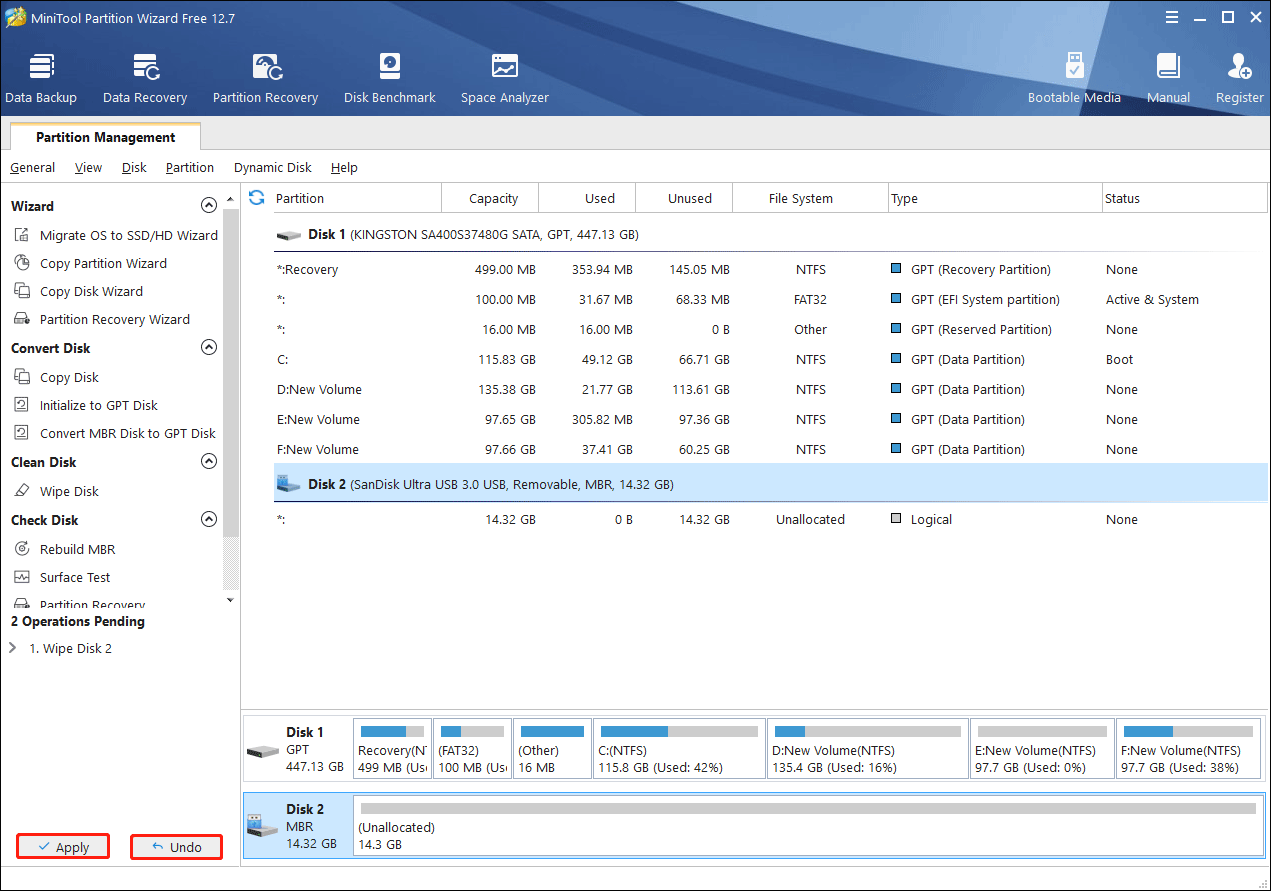Click the sidebar scroll-down arrow
The image size is (1271, 891).
tap(231, 600)
